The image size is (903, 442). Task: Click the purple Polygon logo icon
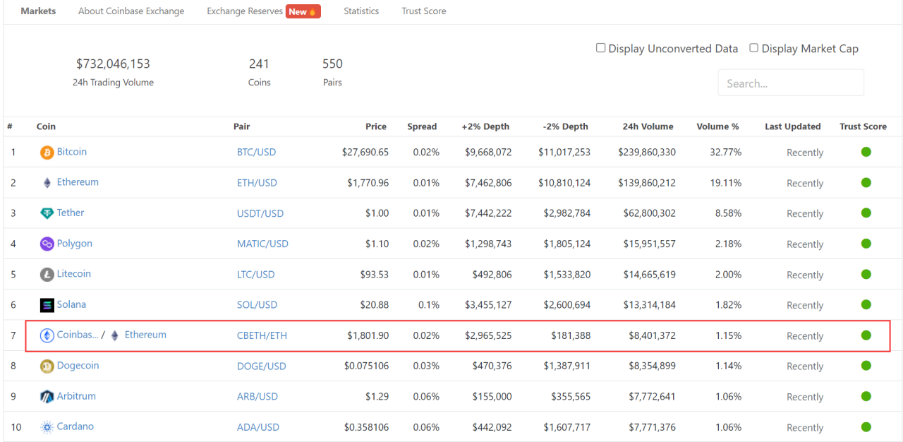click(x=47, y=244)
